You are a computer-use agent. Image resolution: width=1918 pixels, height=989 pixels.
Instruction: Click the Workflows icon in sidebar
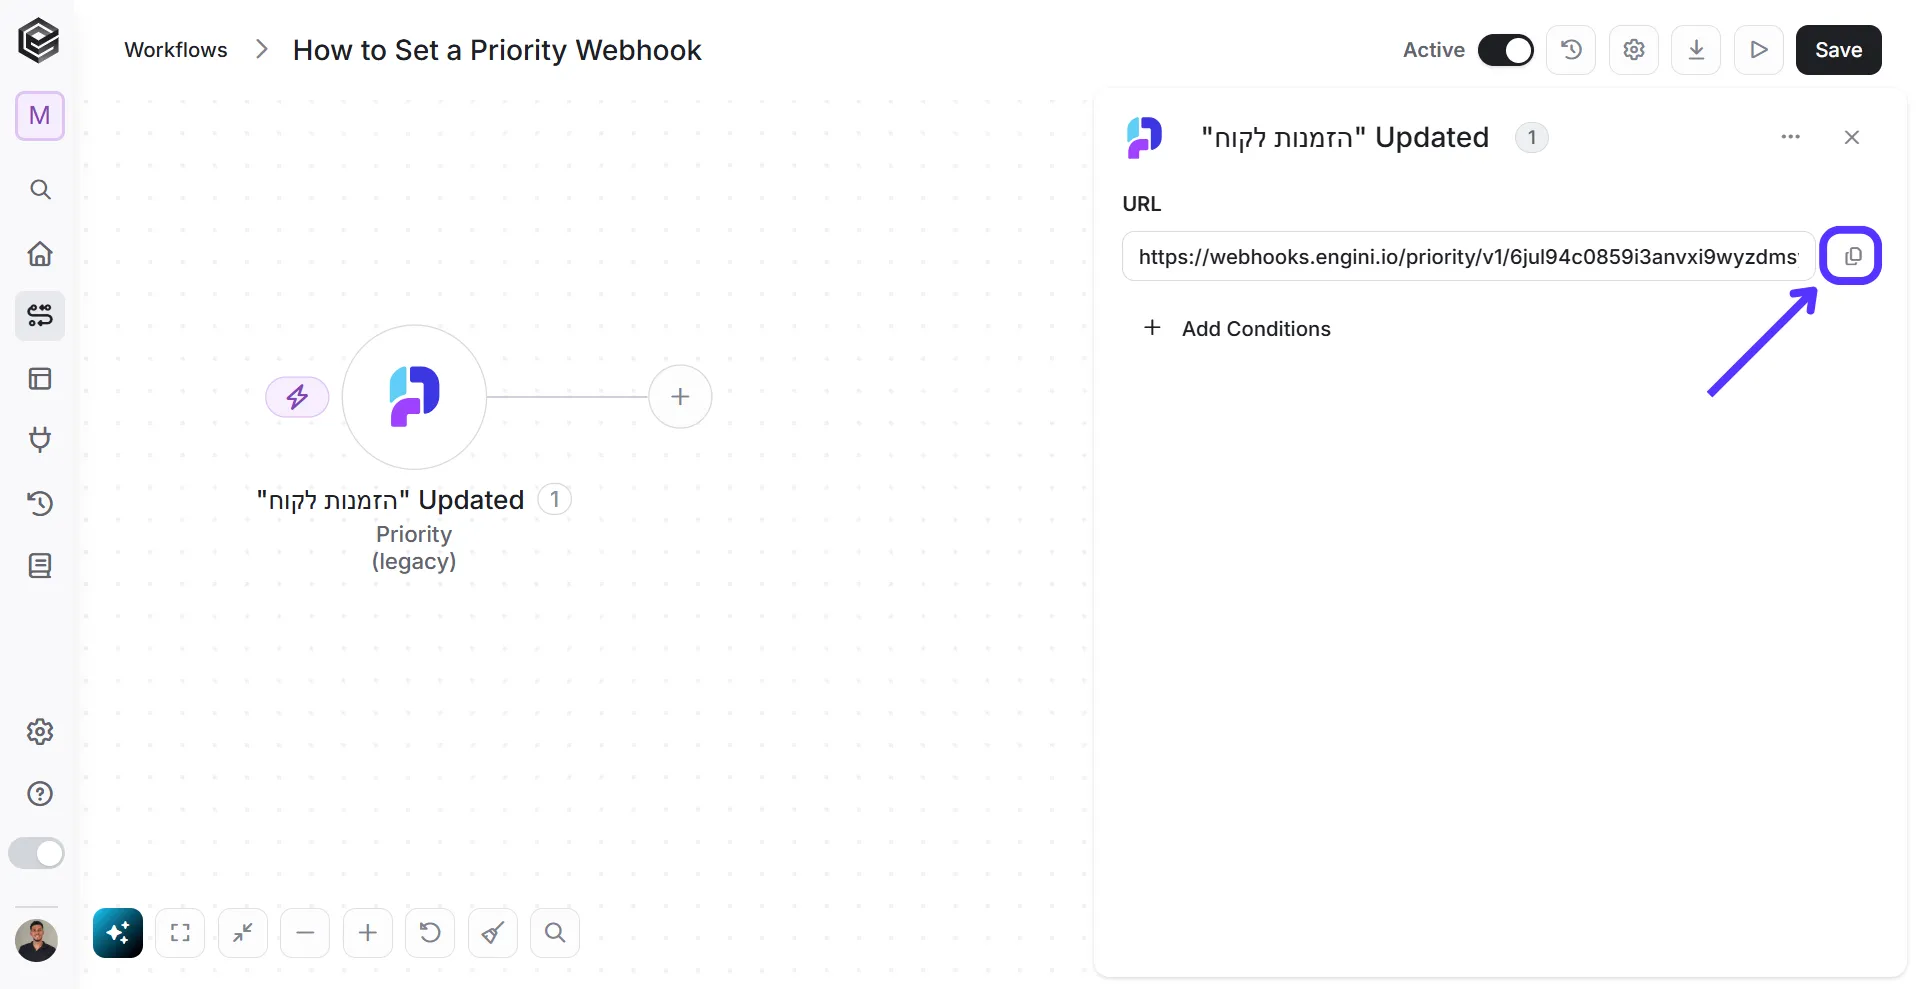40,316
